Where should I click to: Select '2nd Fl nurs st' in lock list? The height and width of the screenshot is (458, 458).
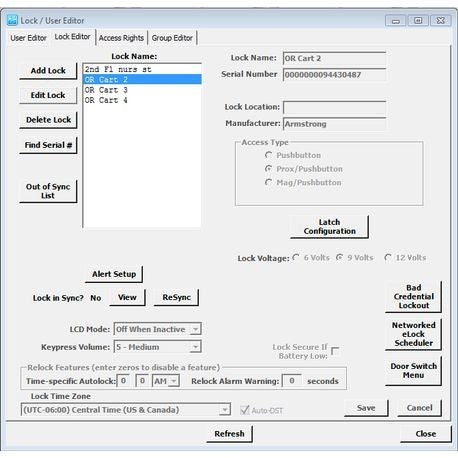pyautogui.click(x=142, y=69)
